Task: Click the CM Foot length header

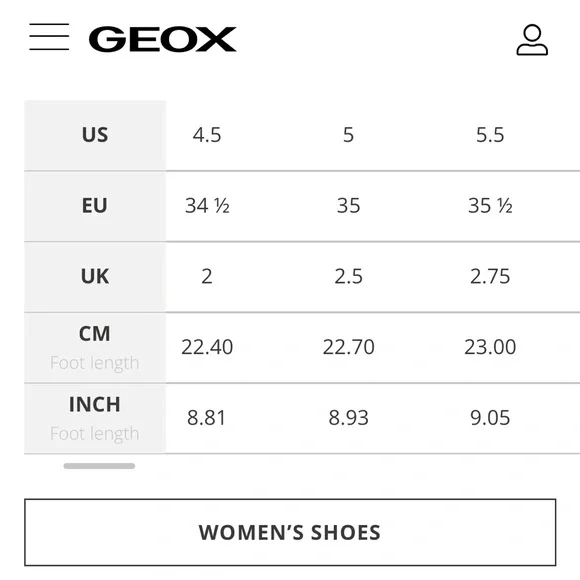Action: 95,348
